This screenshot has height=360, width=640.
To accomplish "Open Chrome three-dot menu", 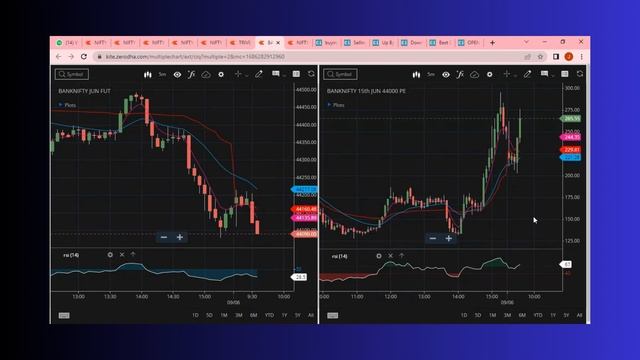I will click(582, 57).
